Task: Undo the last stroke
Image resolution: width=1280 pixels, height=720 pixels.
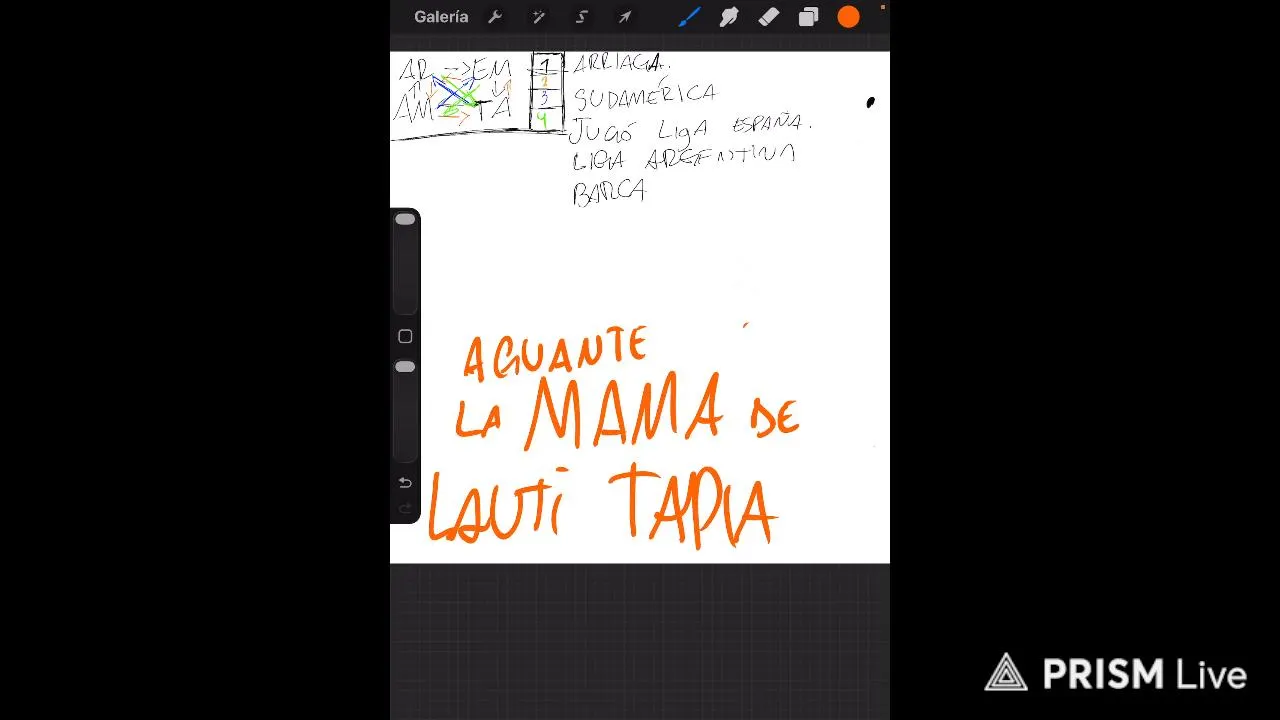Action: point(405,483)
